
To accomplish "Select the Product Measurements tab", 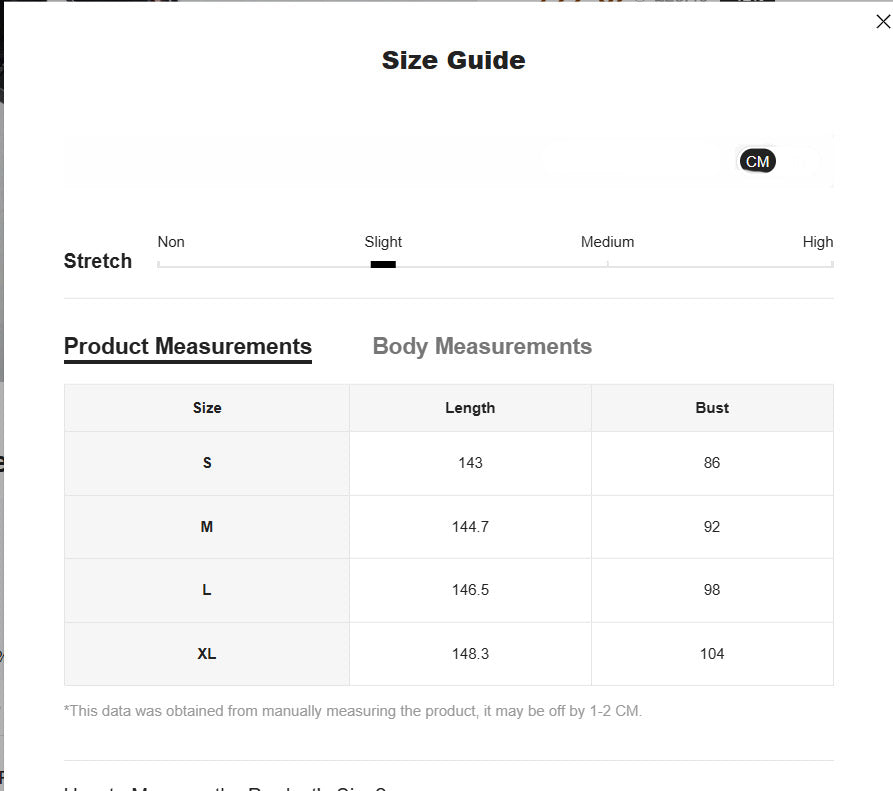I will [188, 346].
